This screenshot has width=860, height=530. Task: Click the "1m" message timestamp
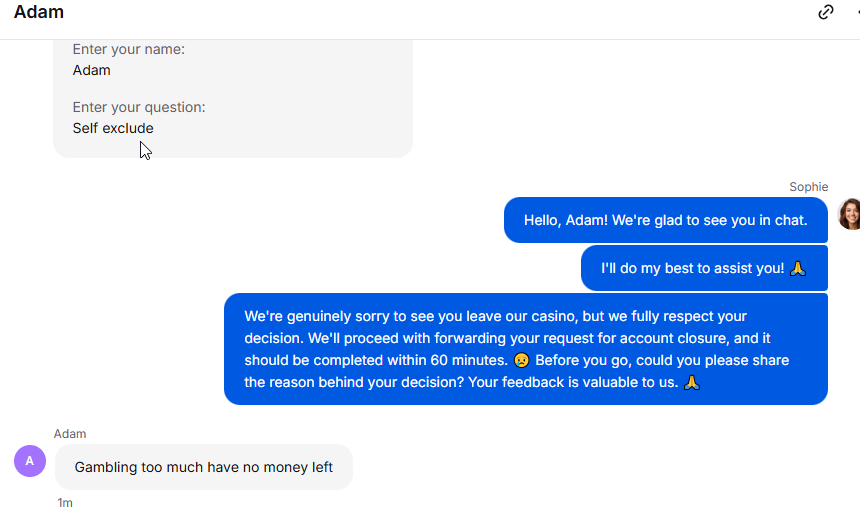coord(65,503)
